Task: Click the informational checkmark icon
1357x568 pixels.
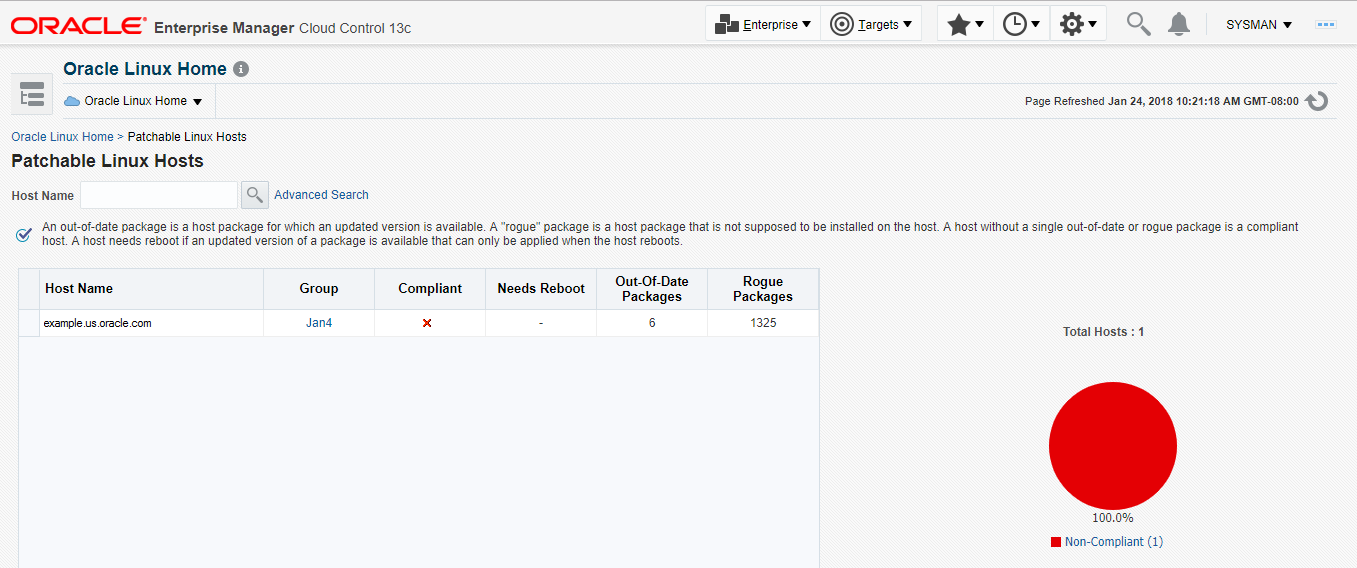Action: [24, 235]
